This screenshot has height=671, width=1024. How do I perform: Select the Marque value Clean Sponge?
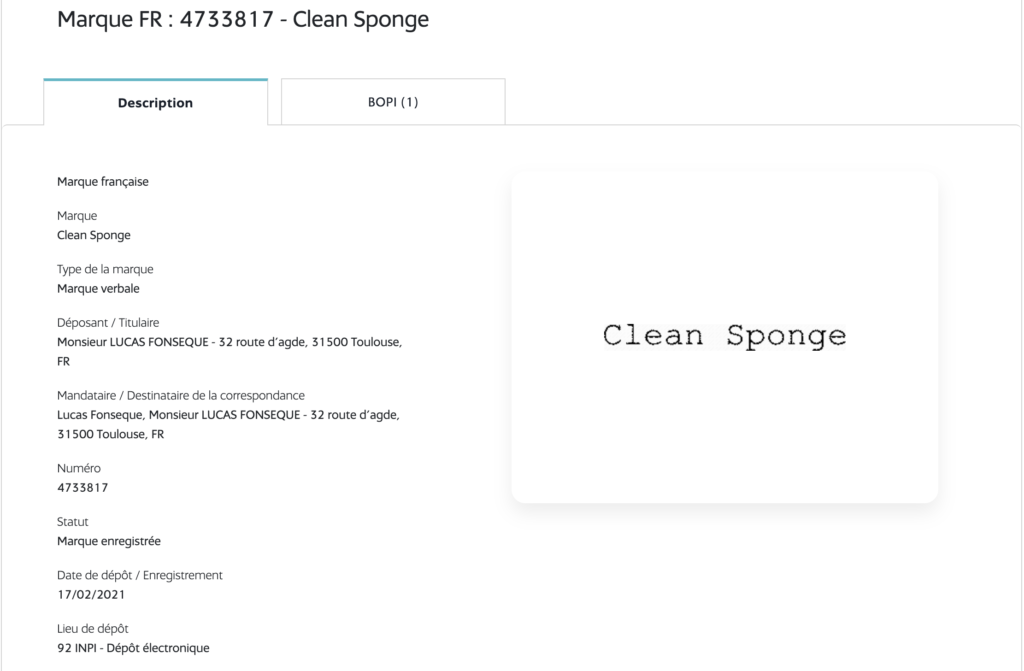93,234
